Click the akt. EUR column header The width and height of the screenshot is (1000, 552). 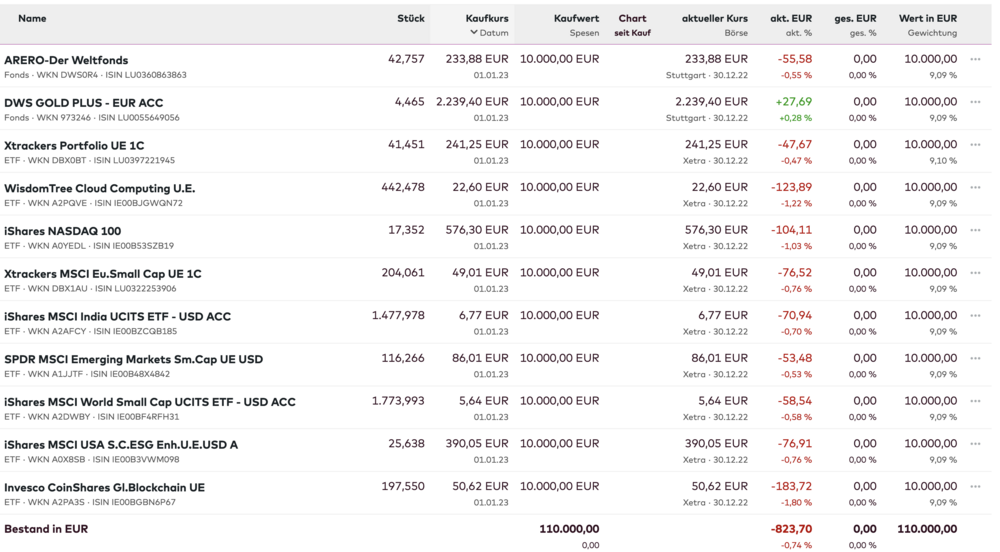click(791, 18)
